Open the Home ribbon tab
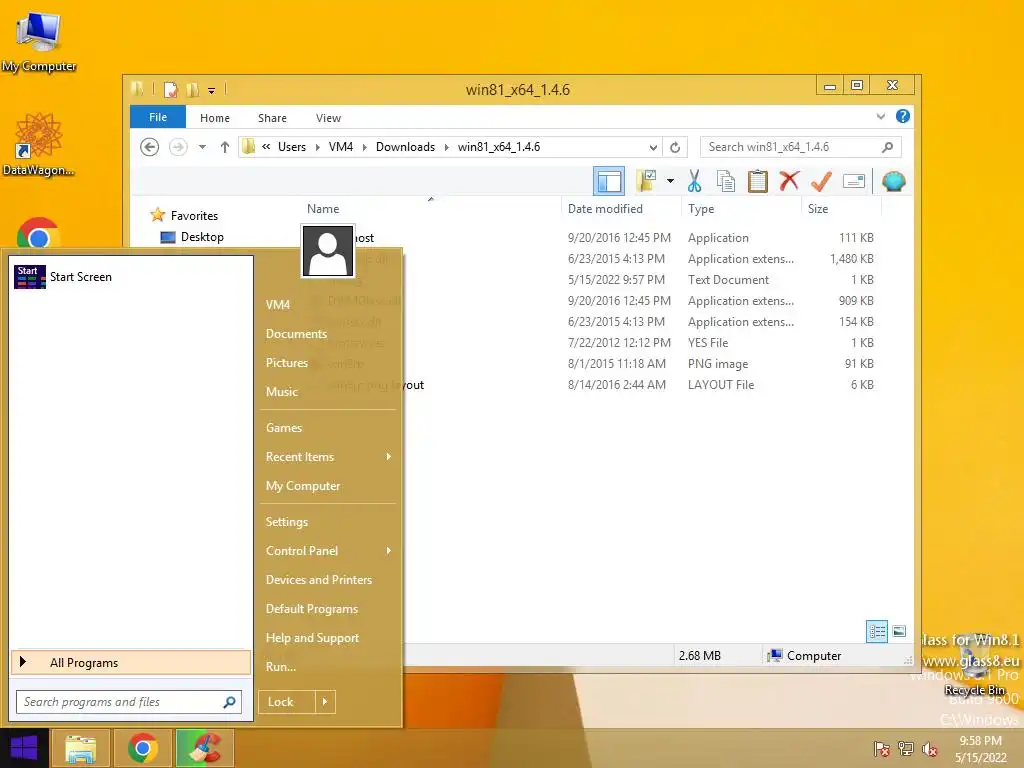The height and width of the screenshot is (768, 1024). click(x=215, y=118)
